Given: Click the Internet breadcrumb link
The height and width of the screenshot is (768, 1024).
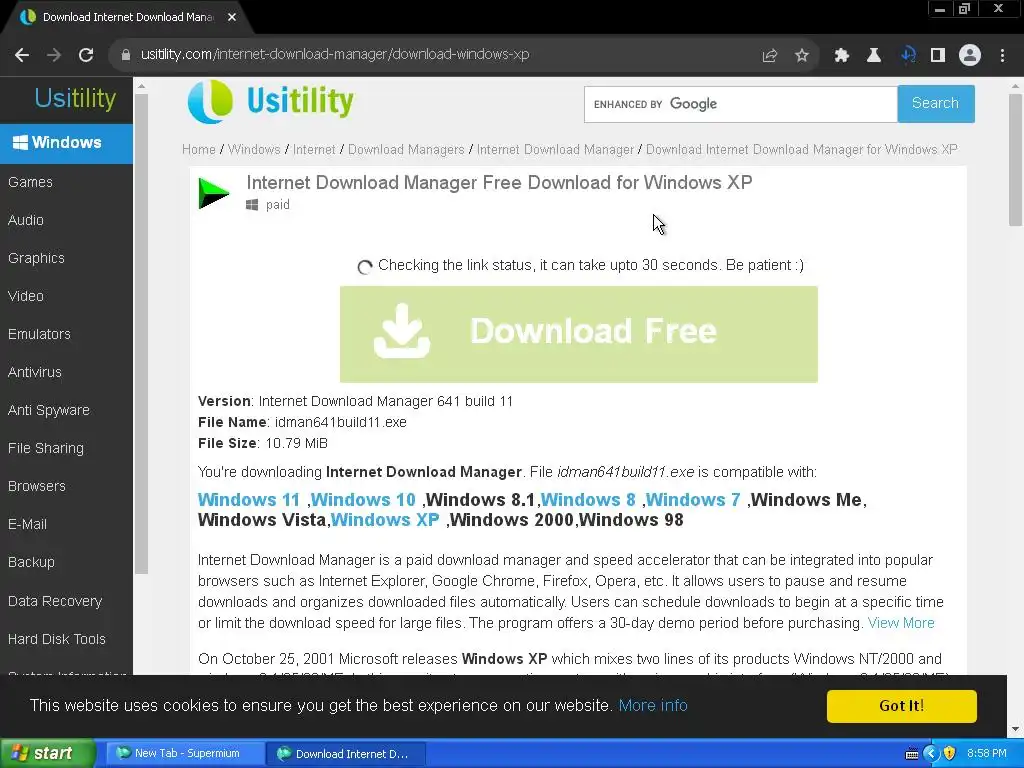Looking at the screenshot, I should (x=314, y=150).
